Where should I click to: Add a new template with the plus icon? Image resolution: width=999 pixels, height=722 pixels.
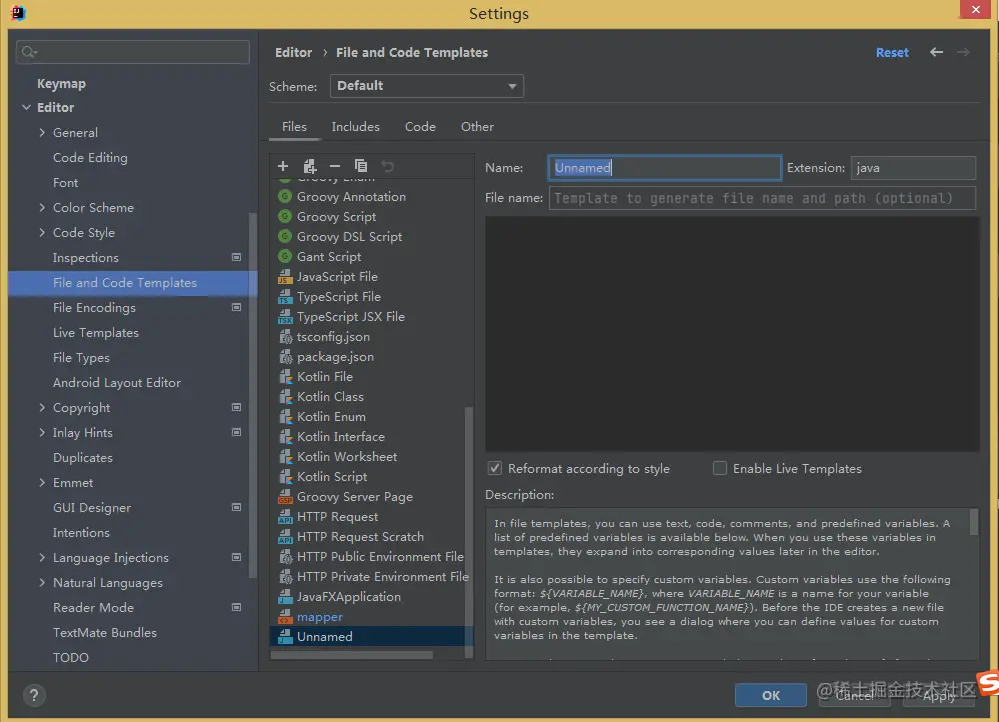pos(283,166)
